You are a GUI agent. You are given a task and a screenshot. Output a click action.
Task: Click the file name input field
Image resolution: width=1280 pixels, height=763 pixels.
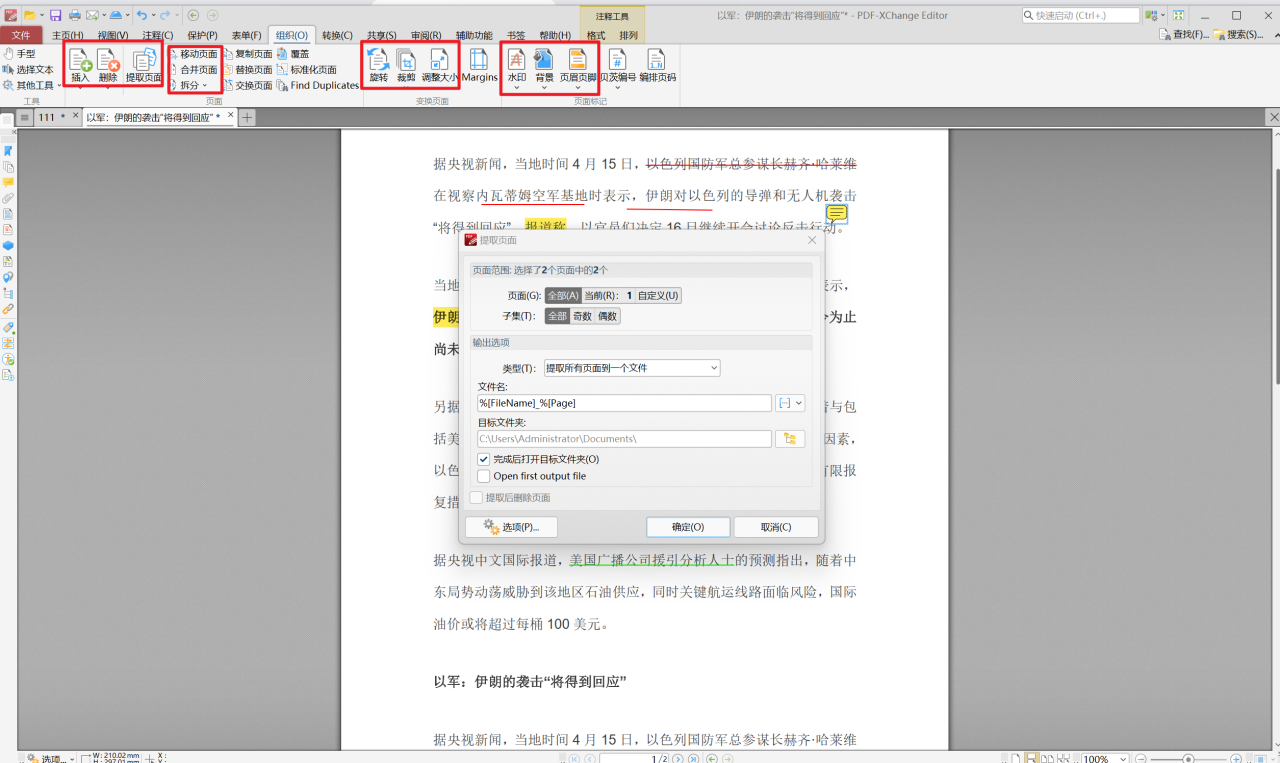pos(625,403)
